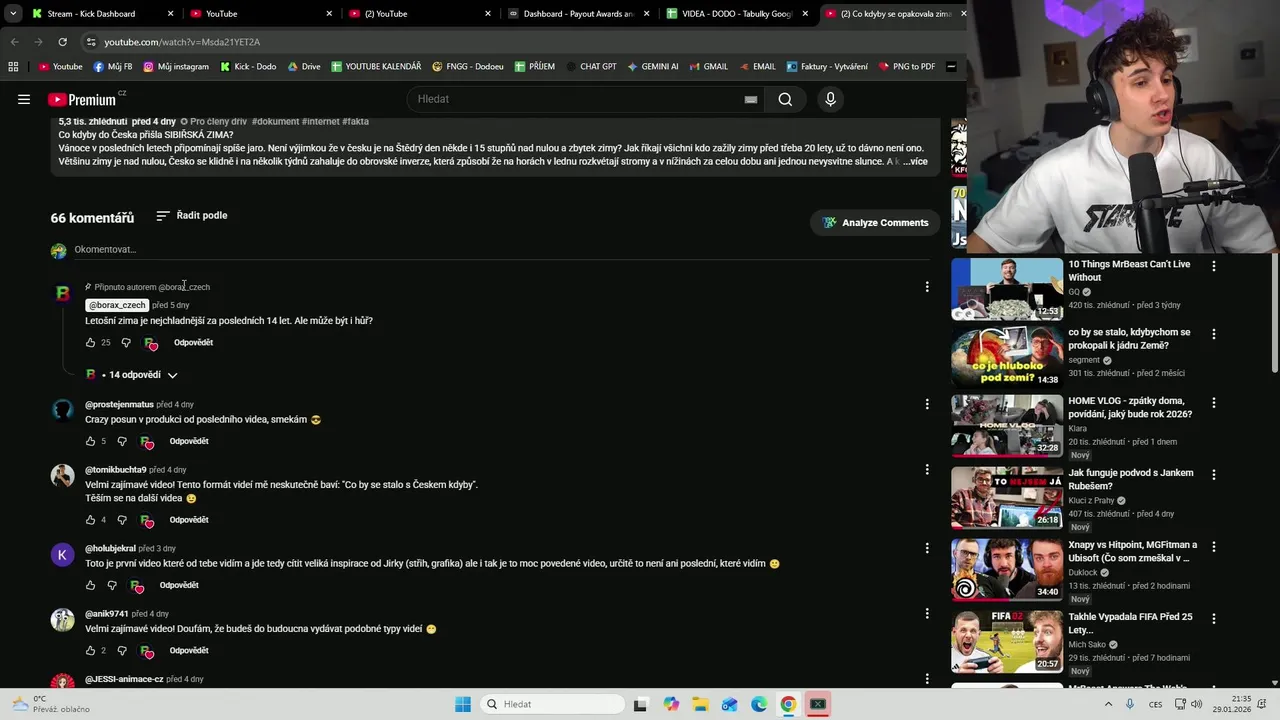Like the @prostejenmatus comment
This screenshot has width=1280, height=720.
pyautogui.click(x=90, y=441)
